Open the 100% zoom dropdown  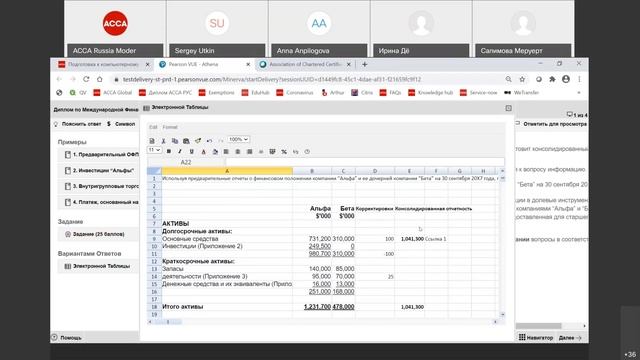[238, 140]
